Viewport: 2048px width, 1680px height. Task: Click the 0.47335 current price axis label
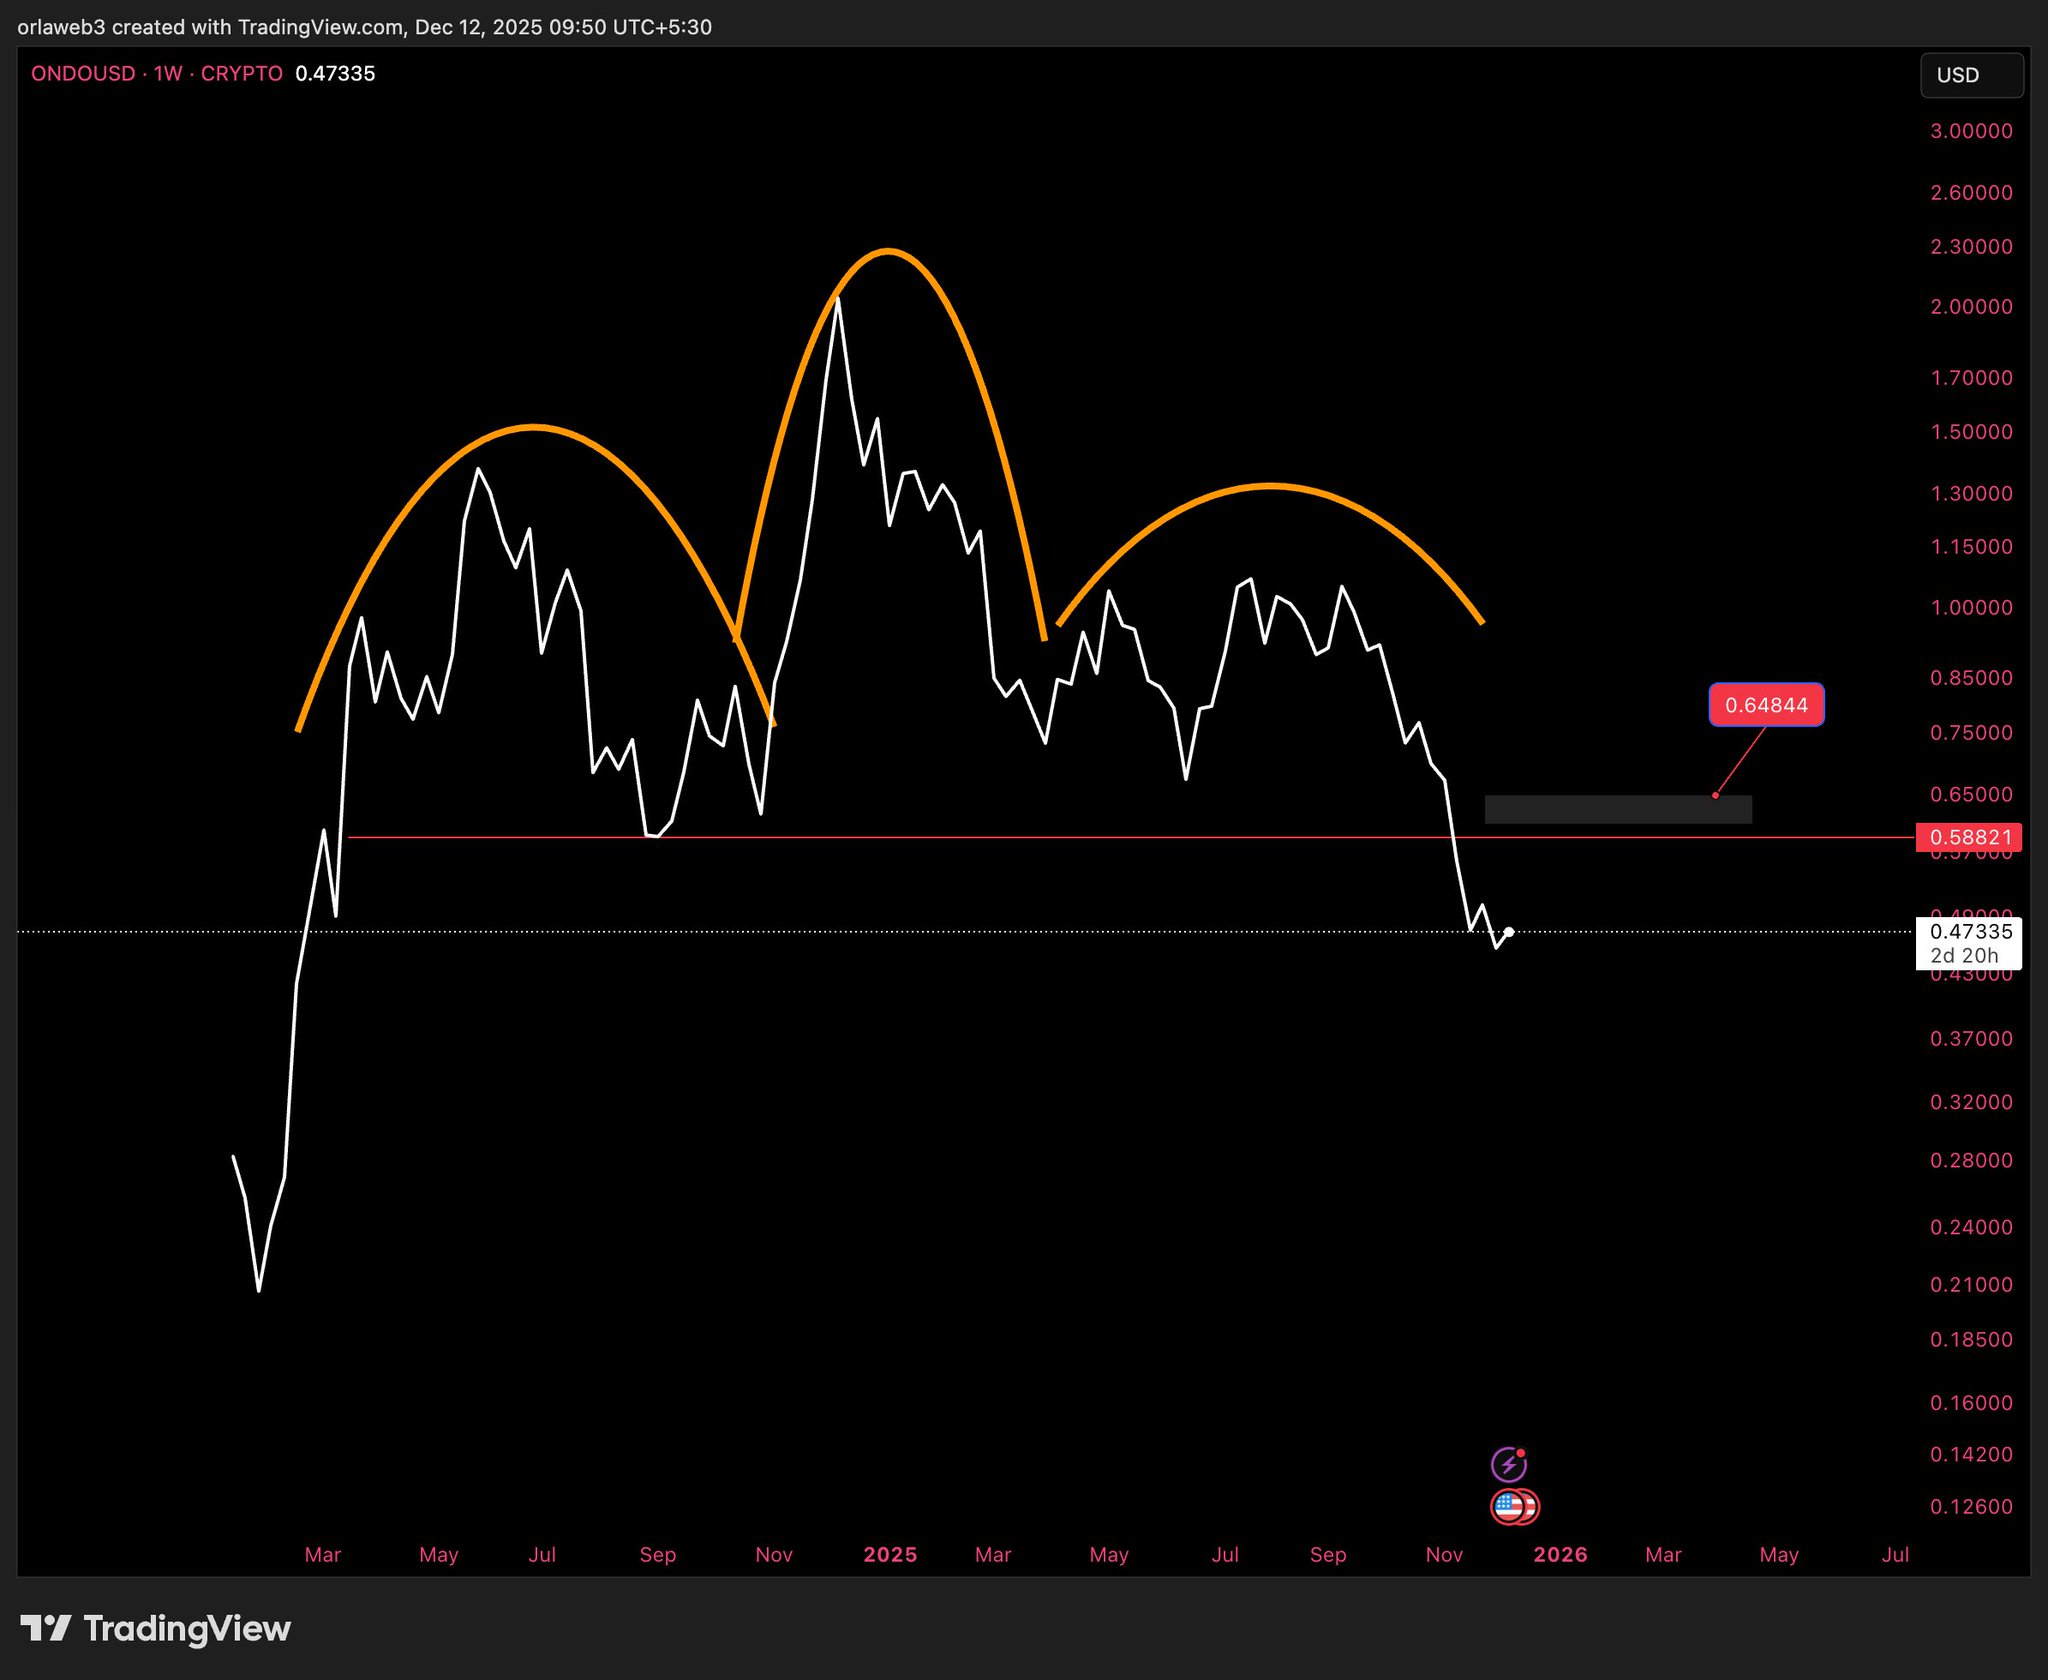1969,932
